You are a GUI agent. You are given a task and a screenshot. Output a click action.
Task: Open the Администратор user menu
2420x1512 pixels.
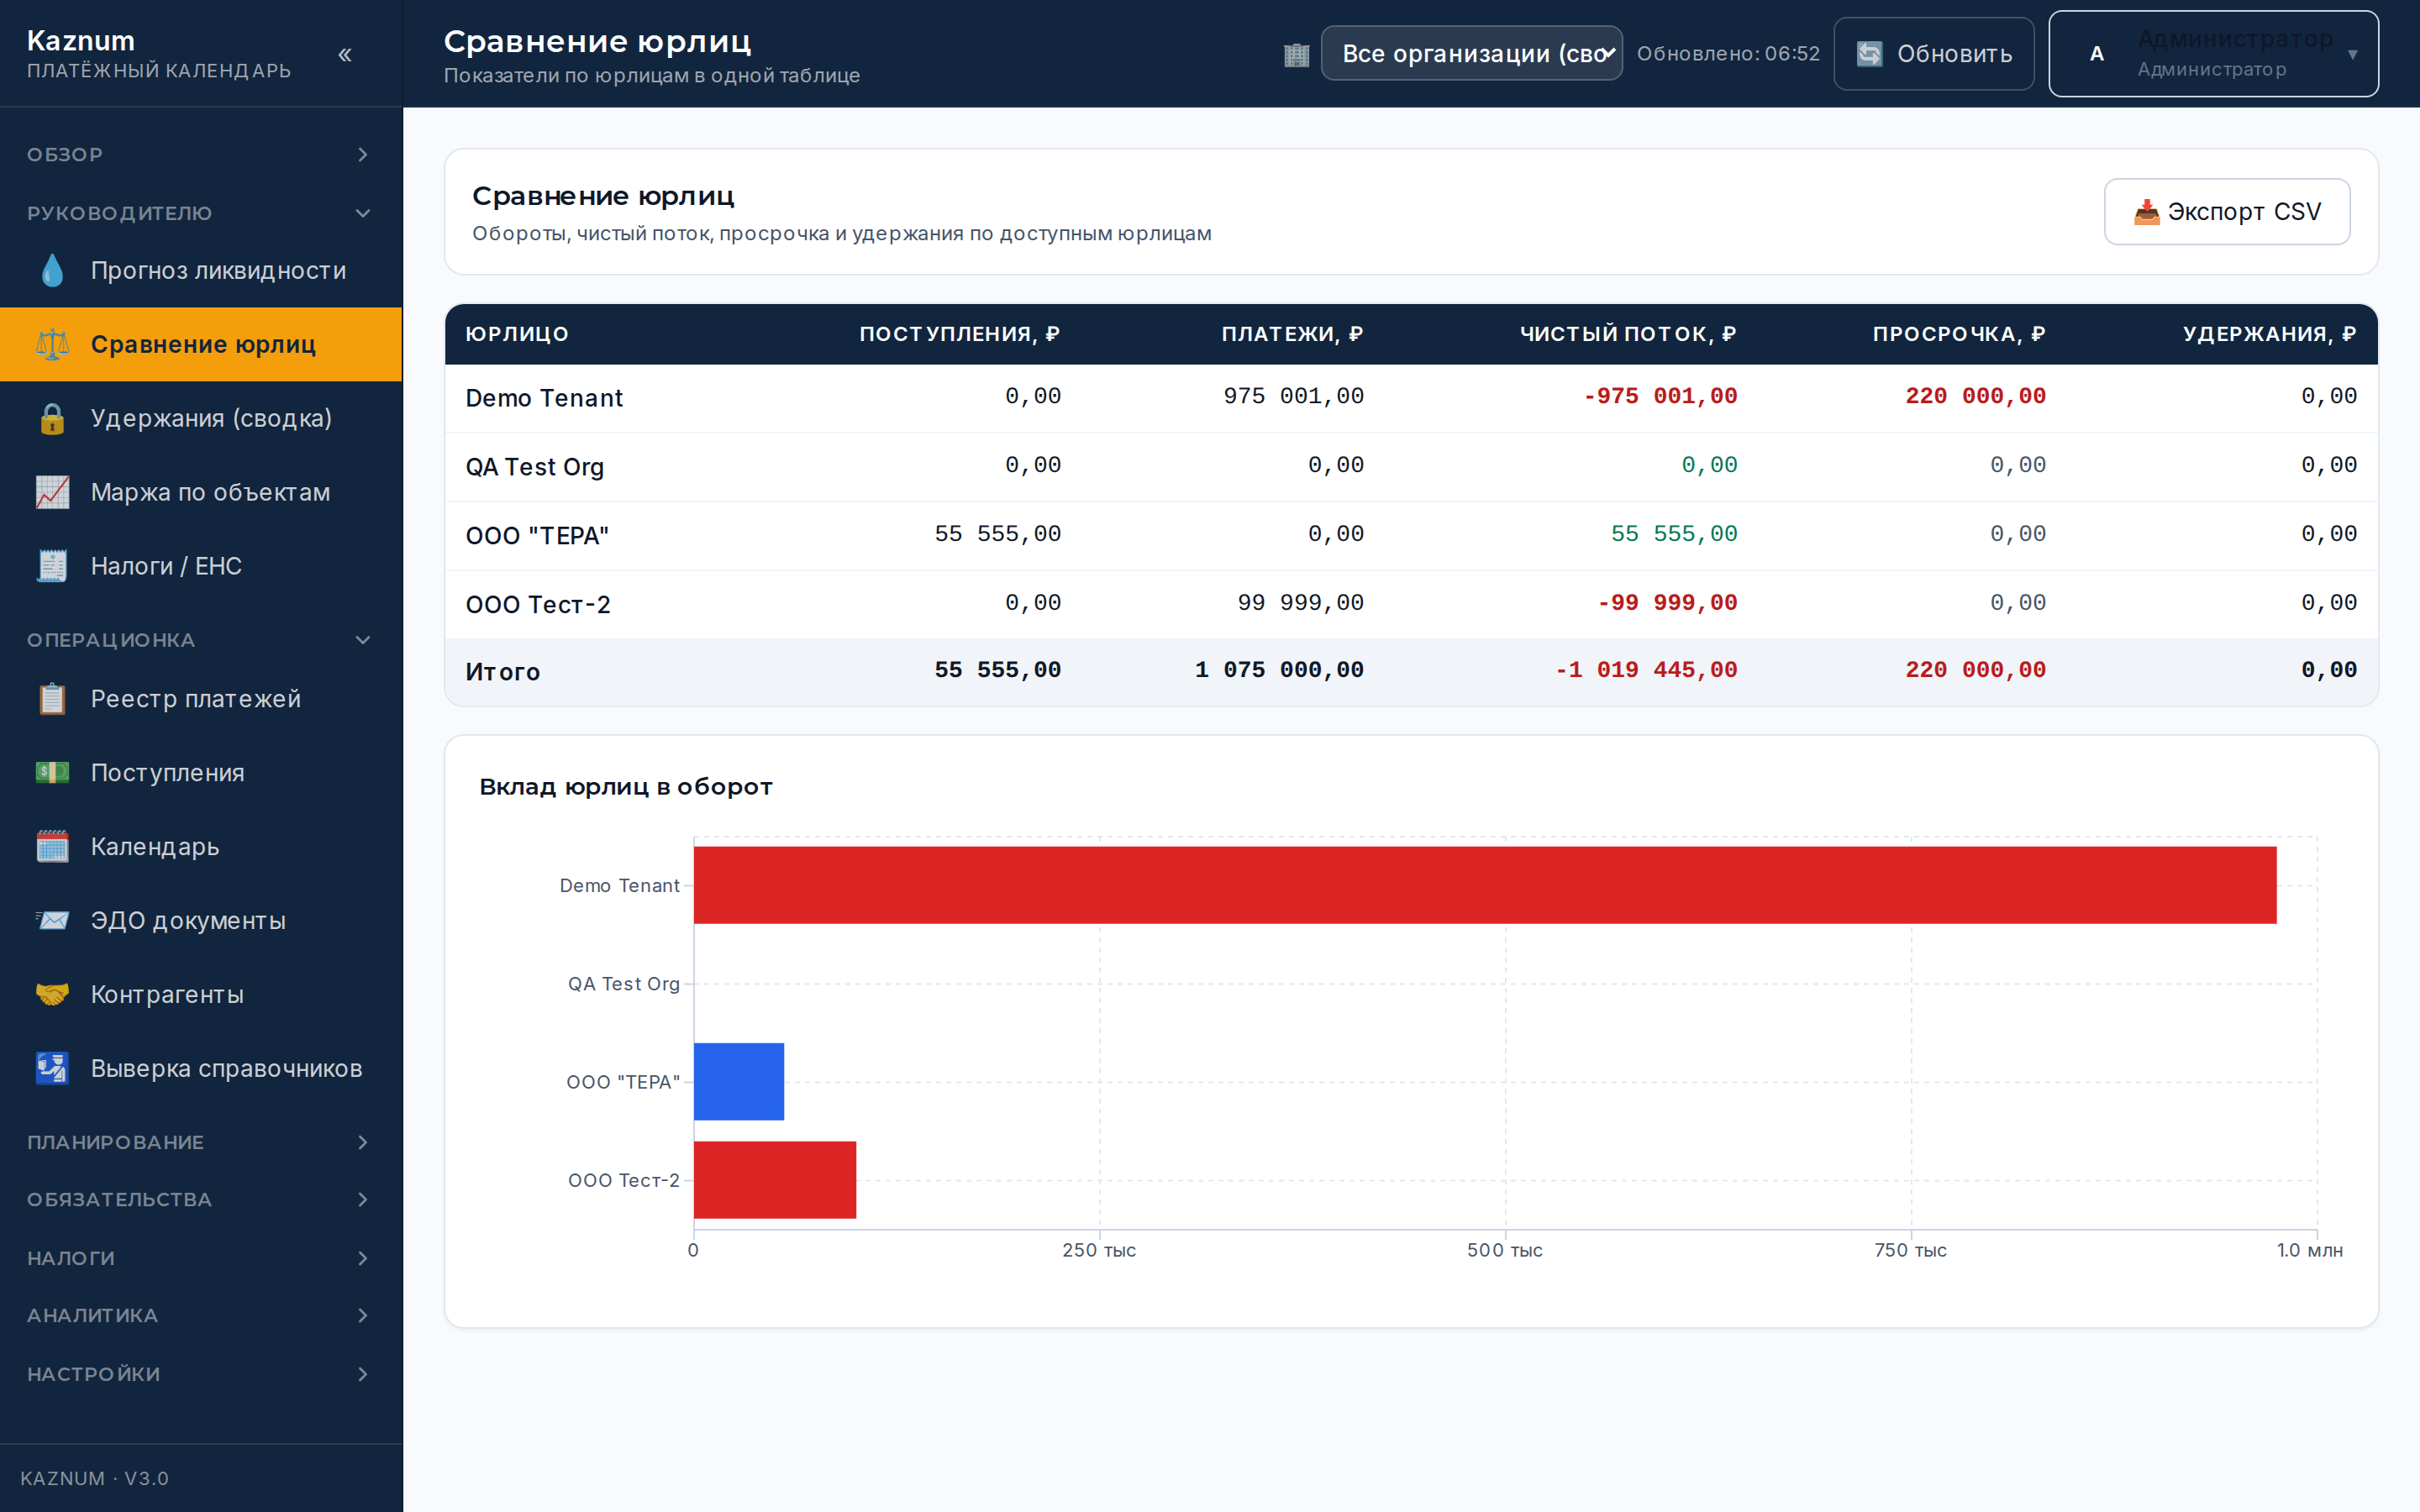coord(2213,54)
